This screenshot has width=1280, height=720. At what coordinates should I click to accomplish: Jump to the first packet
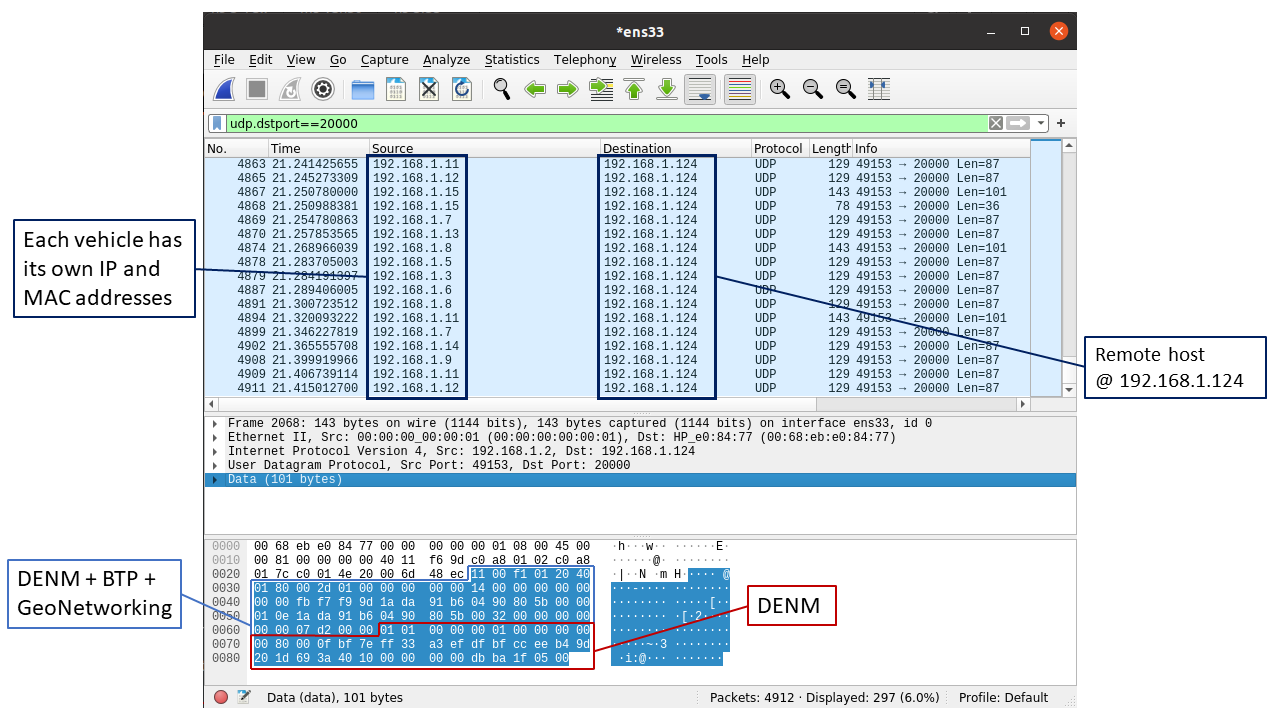click(634, 89)
